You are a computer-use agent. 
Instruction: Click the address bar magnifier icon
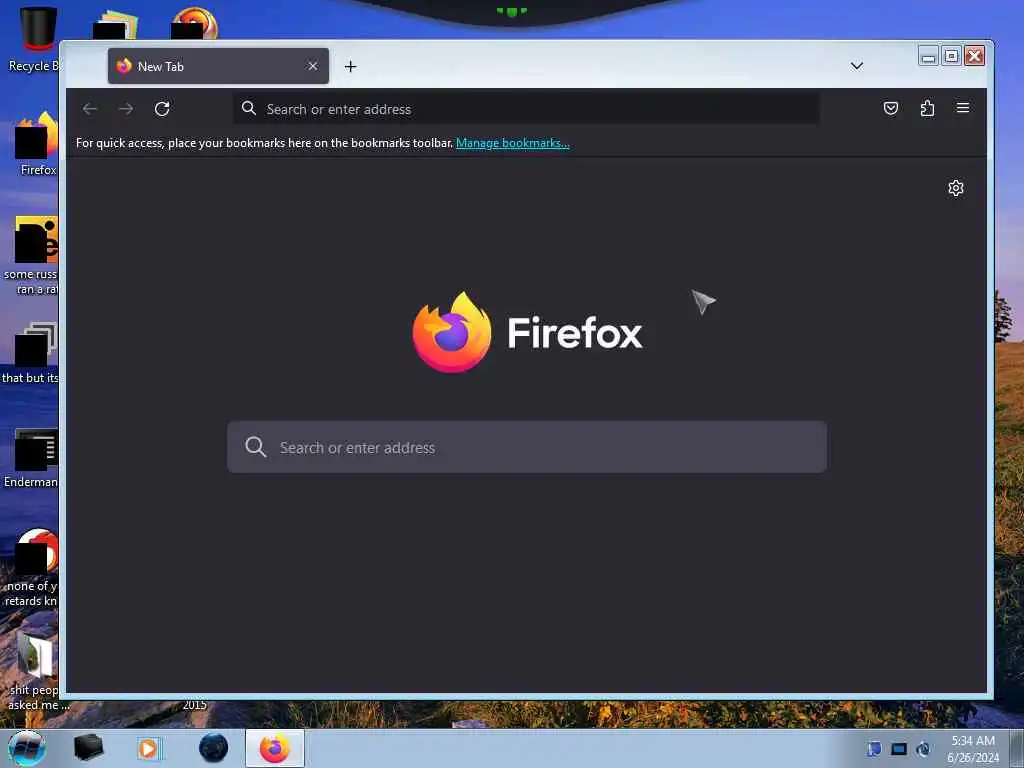(x=248, y=108)
